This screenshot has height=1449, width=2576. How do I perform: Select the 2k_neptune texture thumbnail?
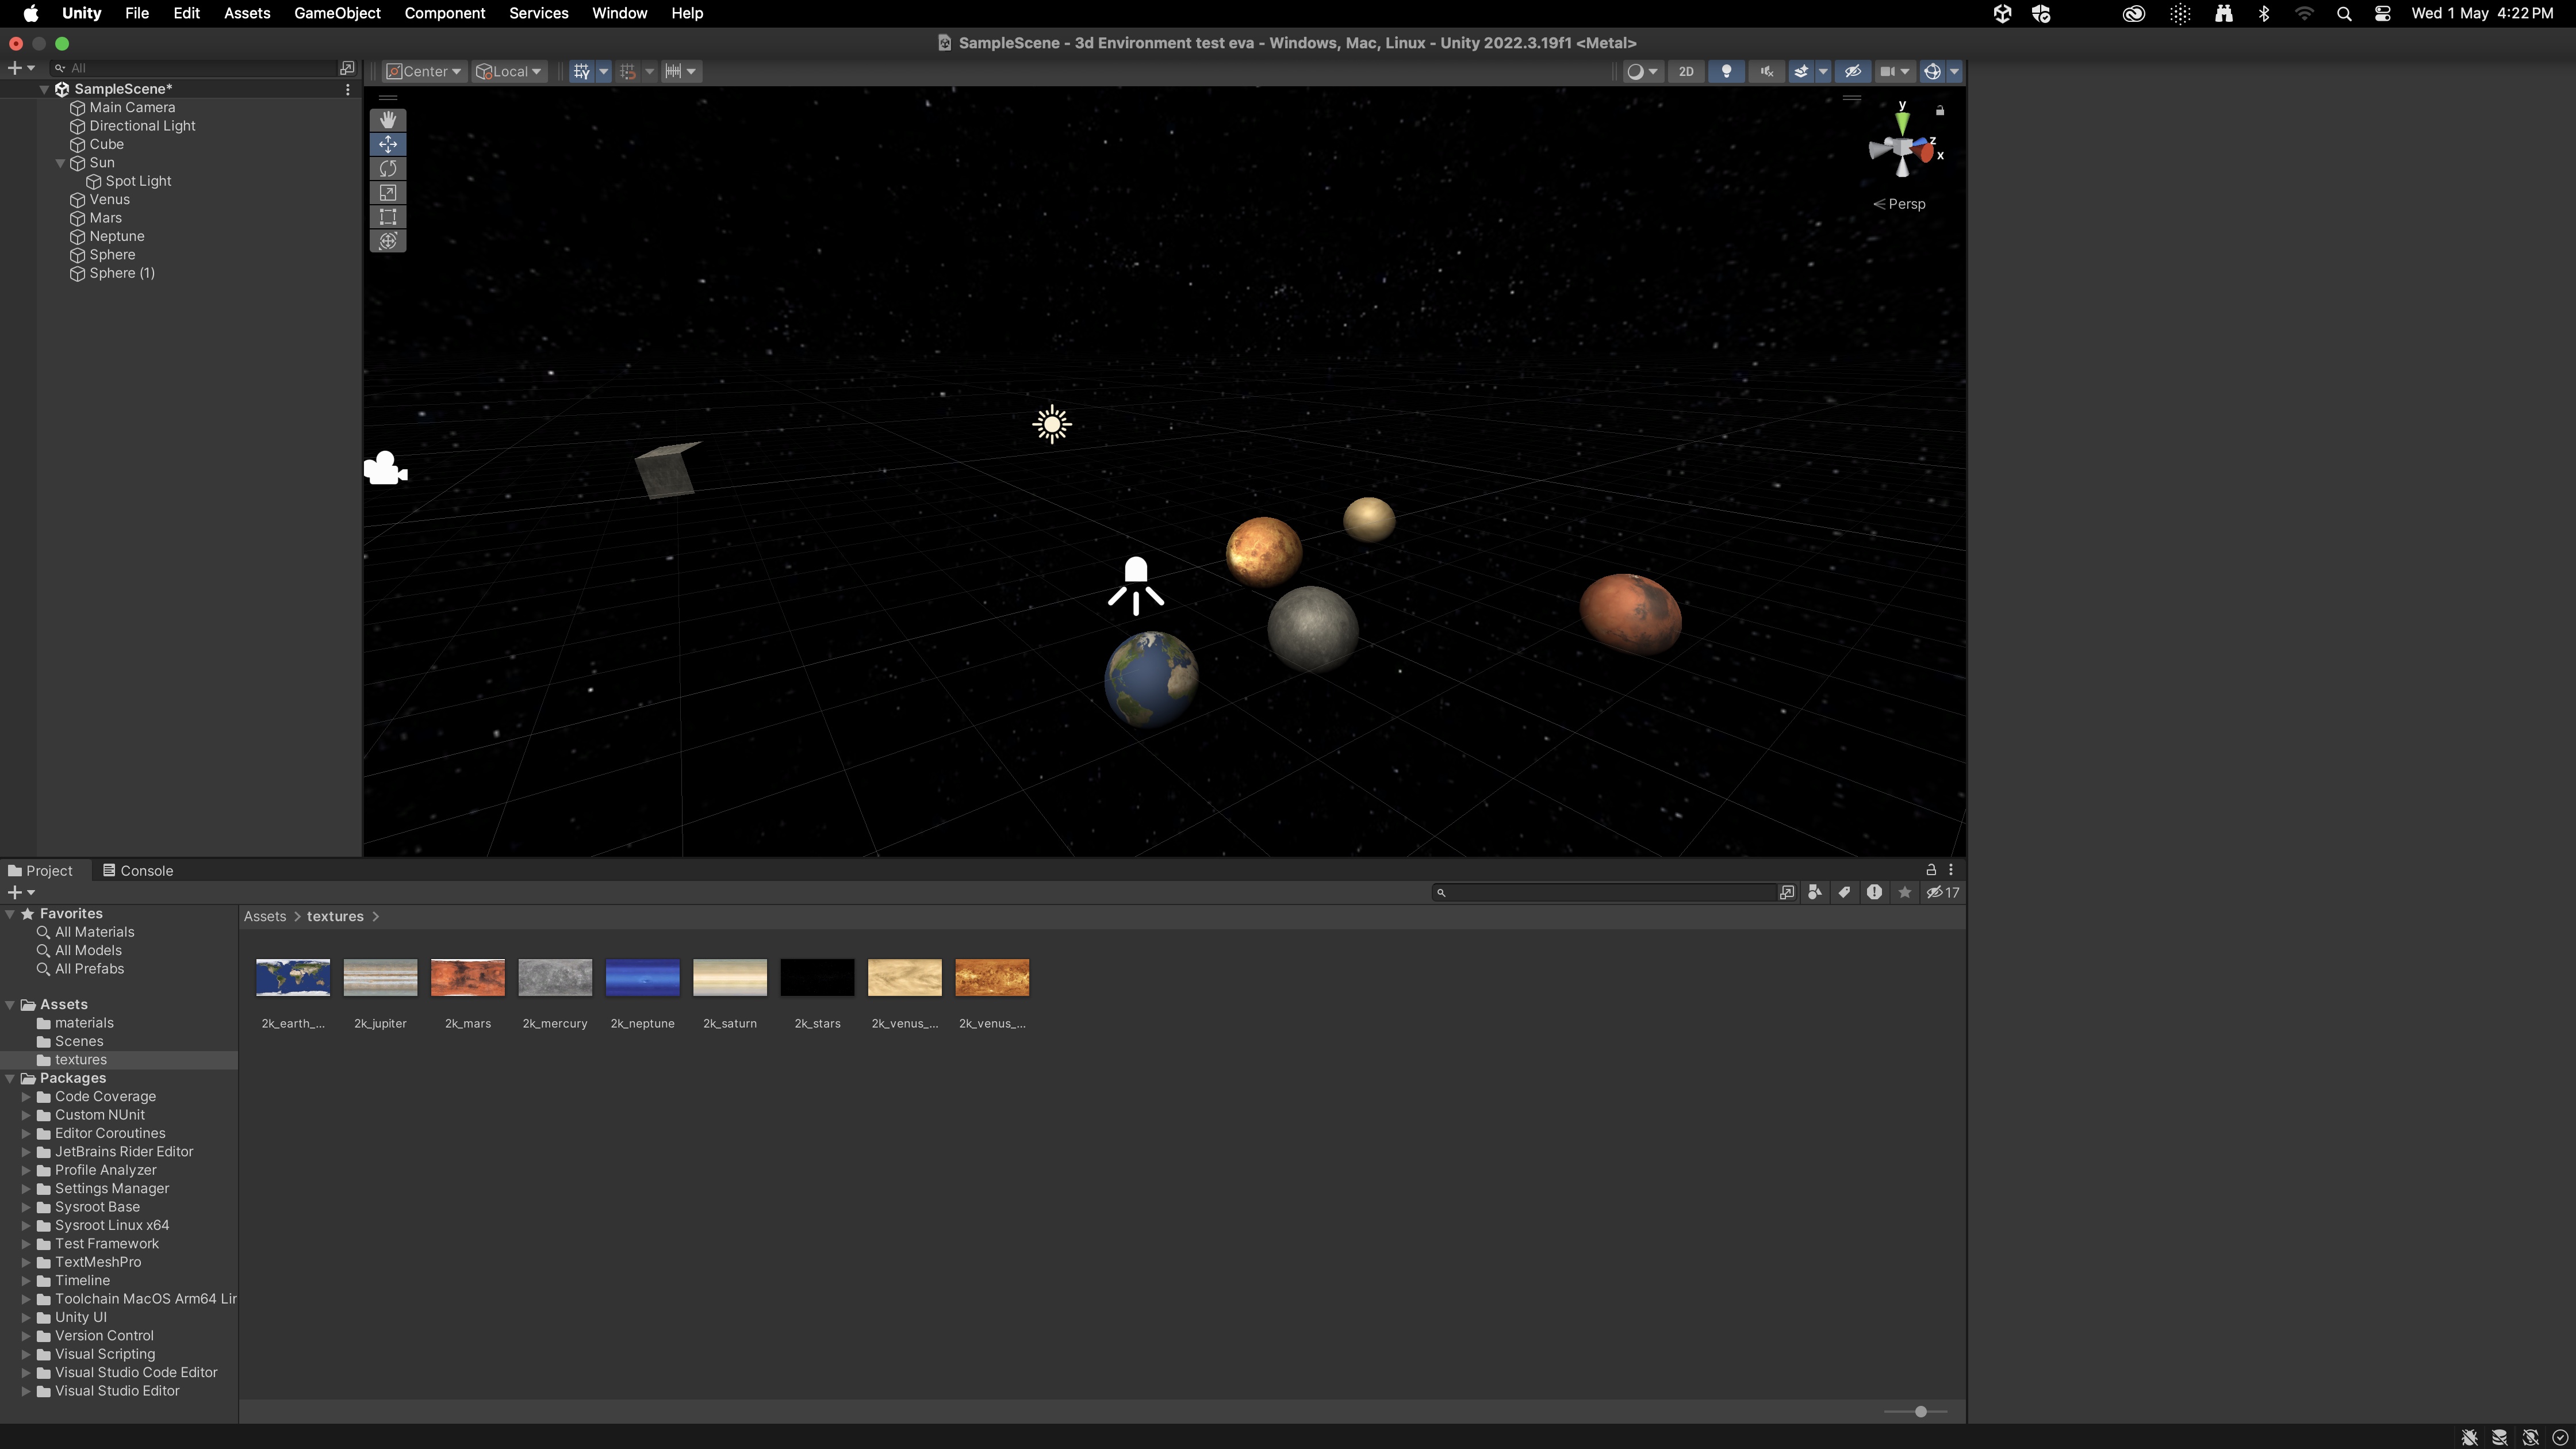point(642,977)
